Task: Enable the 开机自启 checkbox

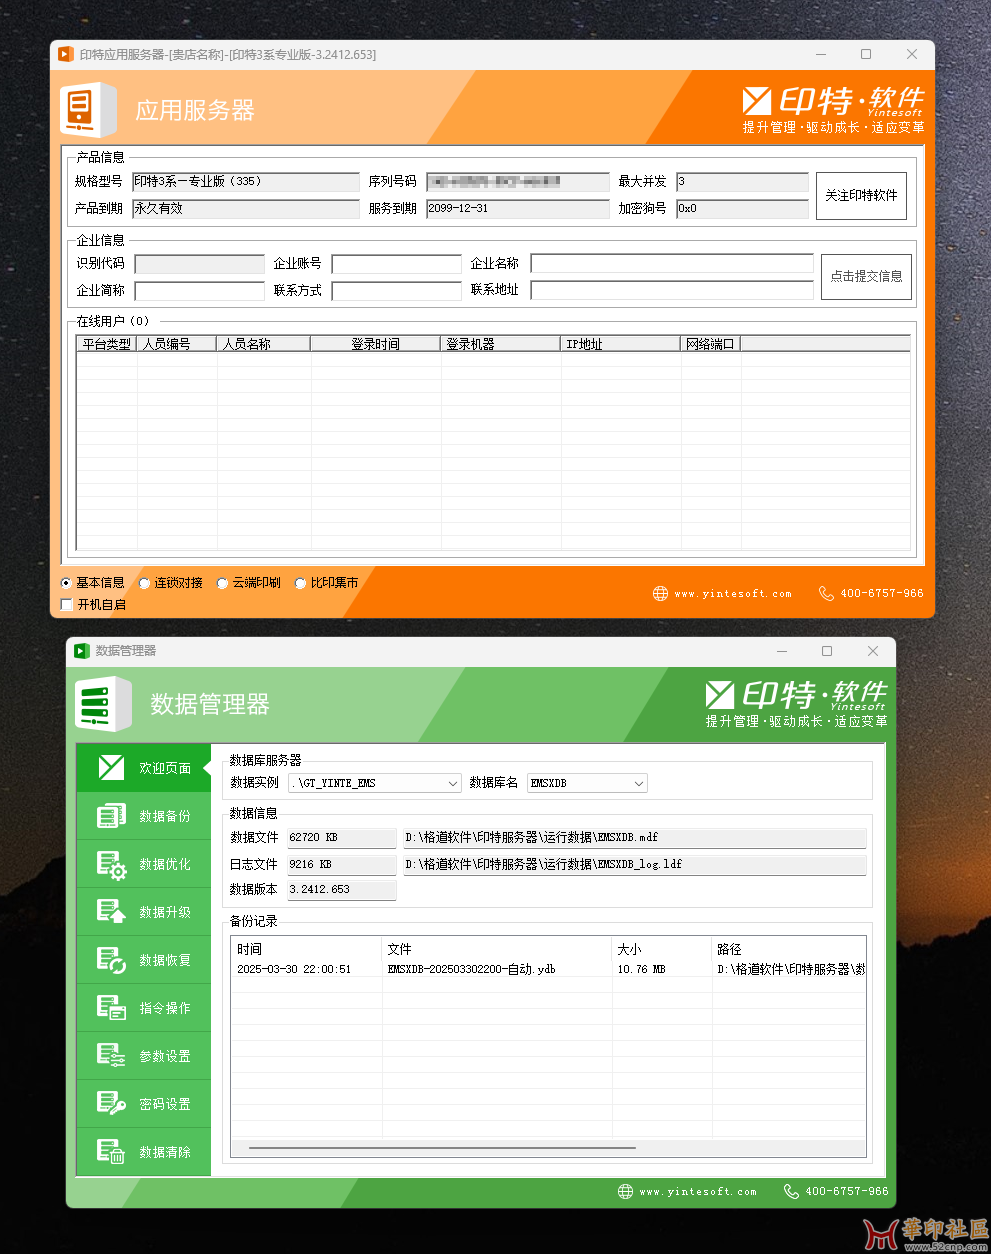Action: [x=67, y=605]
